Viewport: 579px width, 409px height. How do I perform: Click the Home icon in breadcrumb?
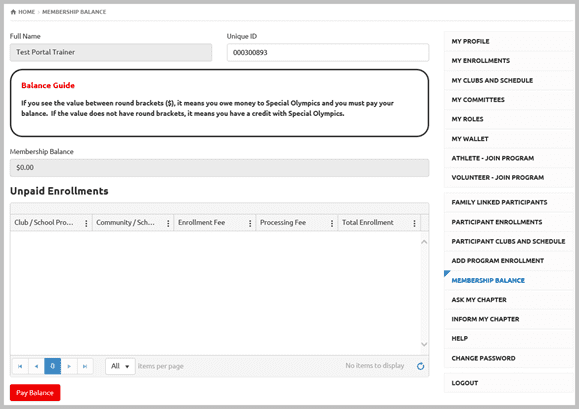13,12
